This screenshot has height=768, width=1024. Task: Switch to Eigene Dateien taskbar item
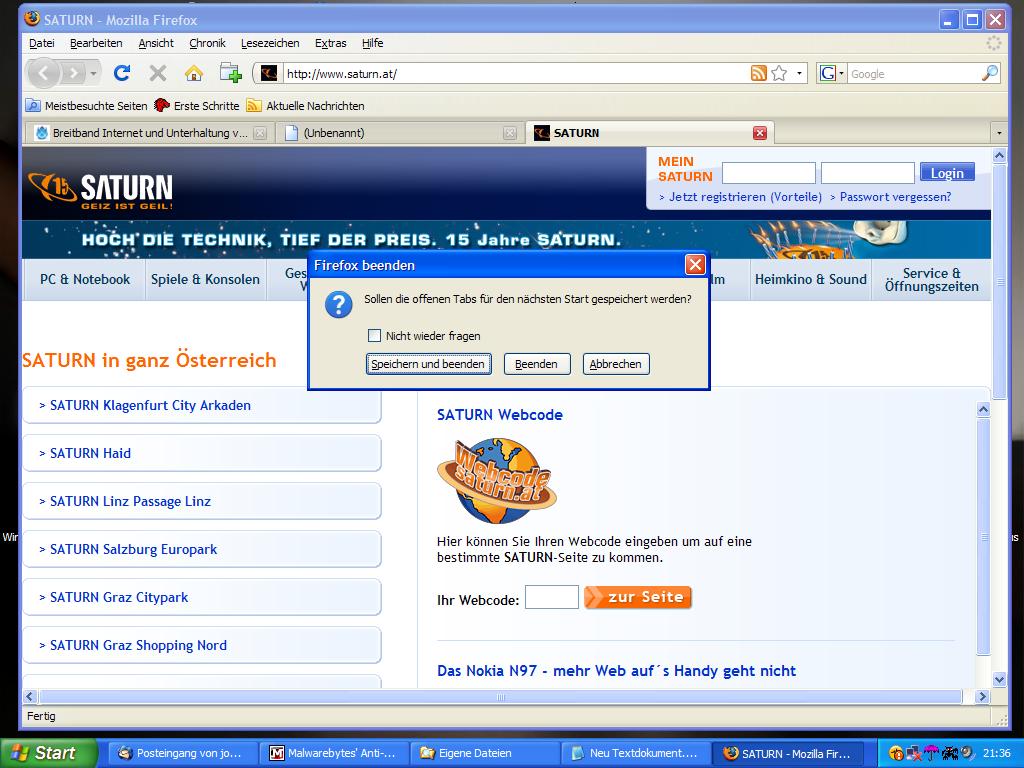point(485,754)
